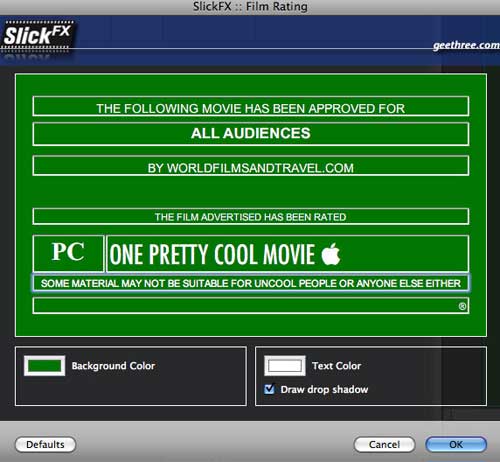Open the Background Color swatch
Viewport: 500px width, 462px height.
[x=45, y=366]
